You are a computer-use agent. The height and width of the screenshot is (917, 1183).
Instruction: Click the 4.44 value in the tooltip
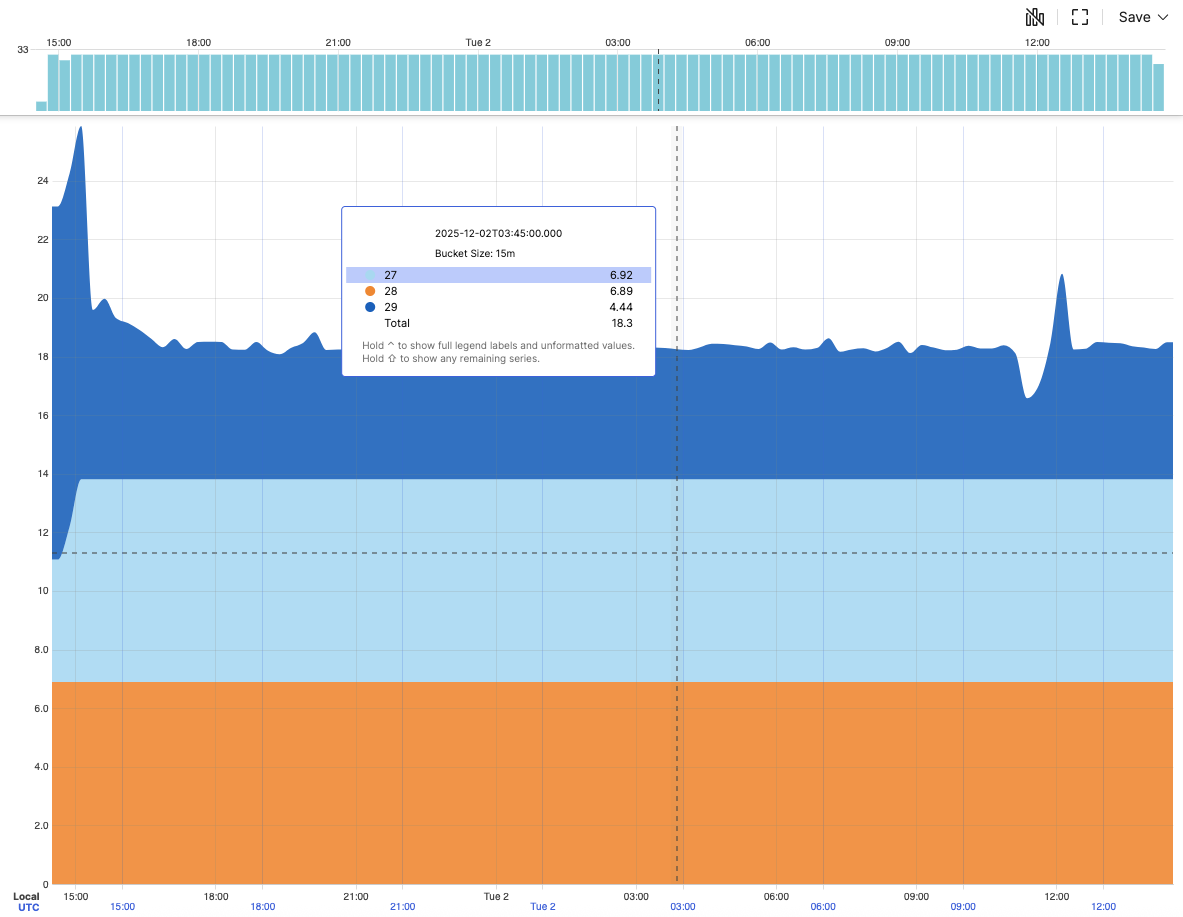pyautogui.click(x=621, y=306)
